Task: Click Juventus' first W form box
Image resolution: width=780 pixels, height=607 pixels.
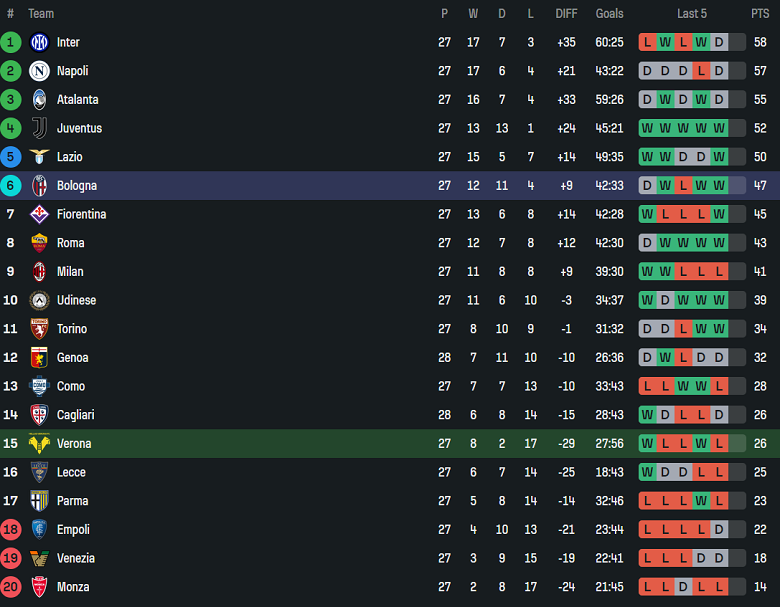Action: [648, 128]
